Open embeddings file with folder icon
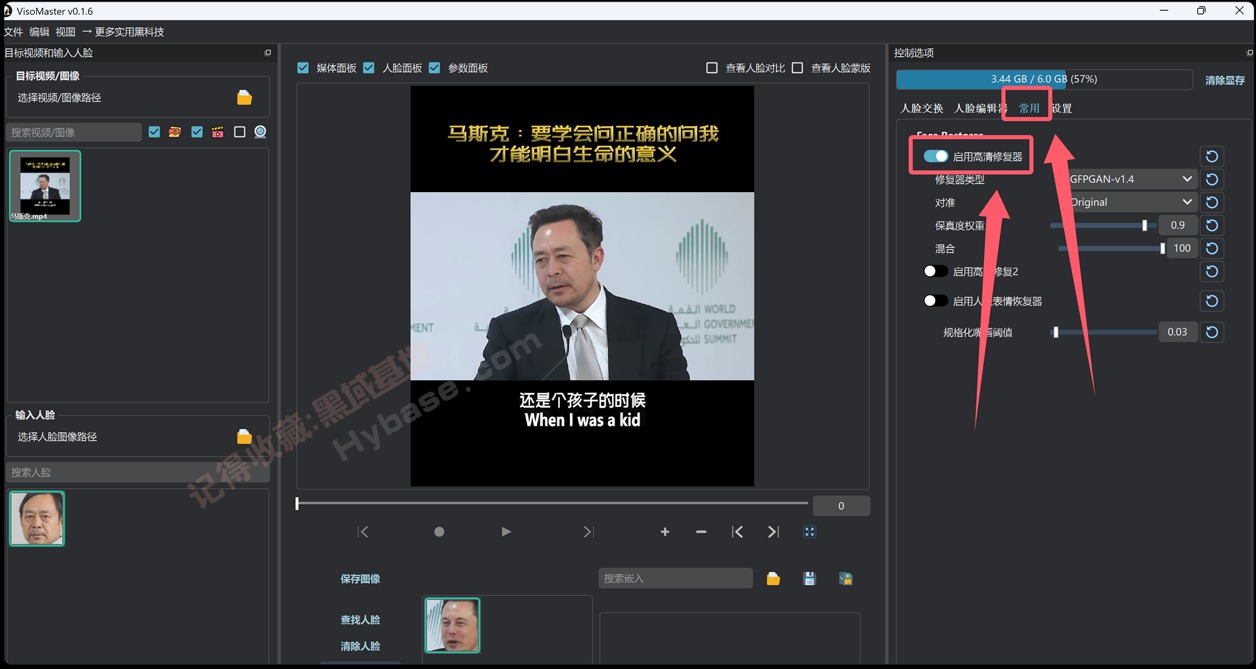 click(773, 579)
